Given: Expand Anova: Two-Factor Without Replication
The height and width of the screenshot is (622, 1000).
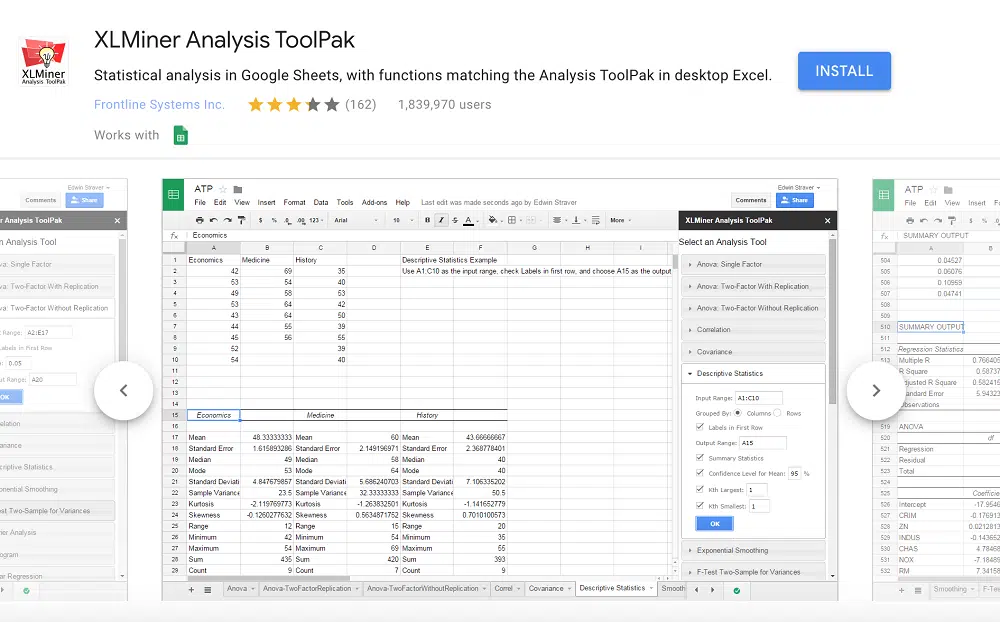Looking at the screenshot, I should pos(753,308).
